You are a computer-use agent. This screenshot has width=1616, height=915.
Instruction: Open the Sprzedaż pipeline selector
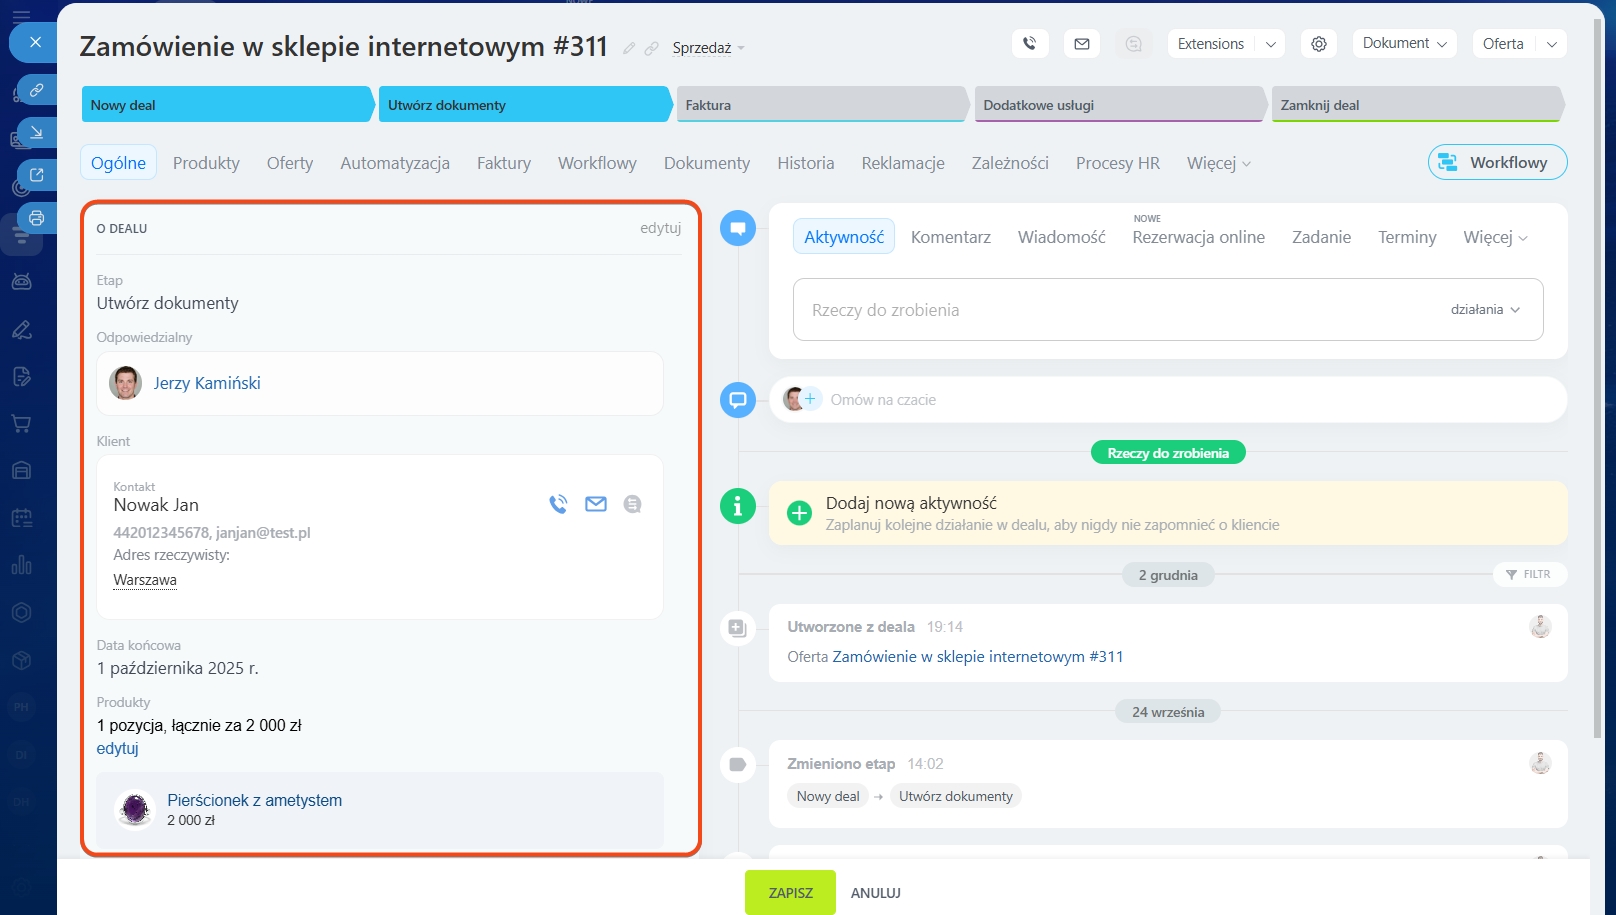(x=708, y=48)
